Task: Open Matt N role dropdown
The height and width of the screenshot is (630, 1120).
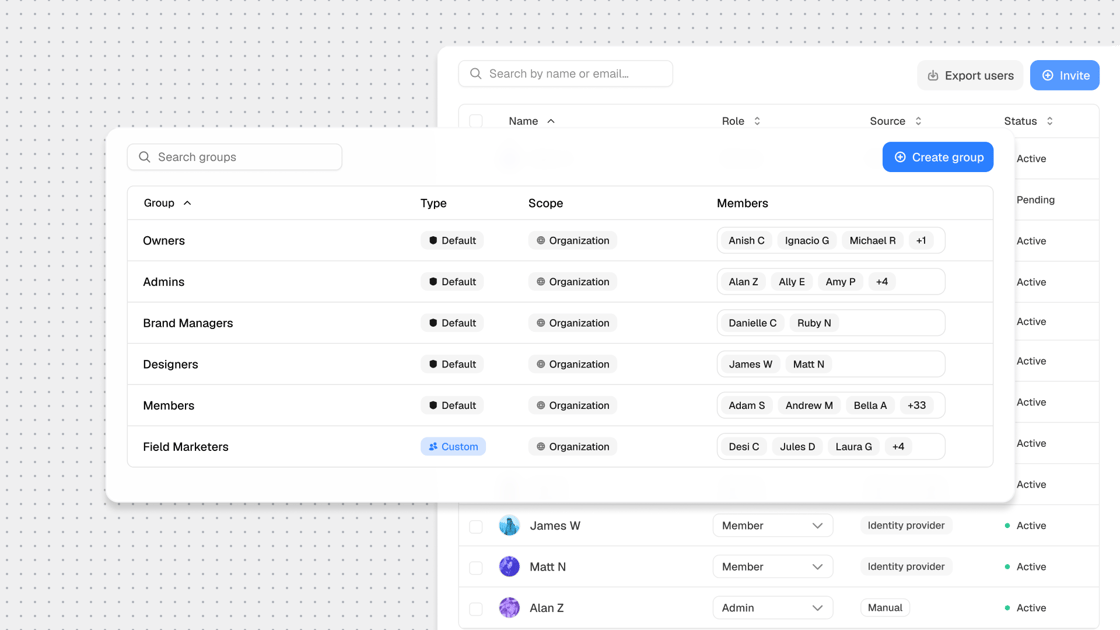Action: click(772, 566)
